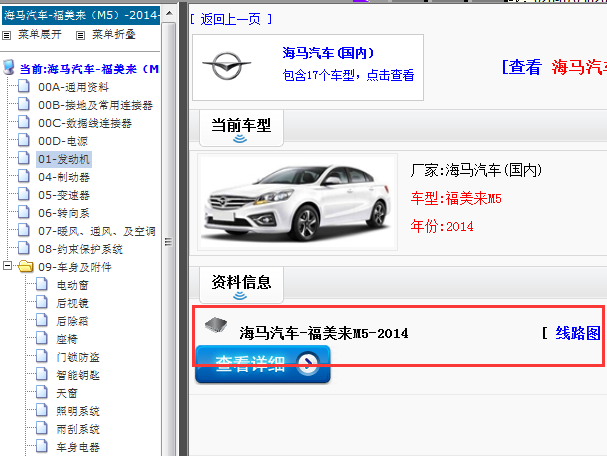The height and width of the screenshot is (456, 607).
Task: Click the scroll-up arrow of tree panel
Action: click(x=169, y=13)
